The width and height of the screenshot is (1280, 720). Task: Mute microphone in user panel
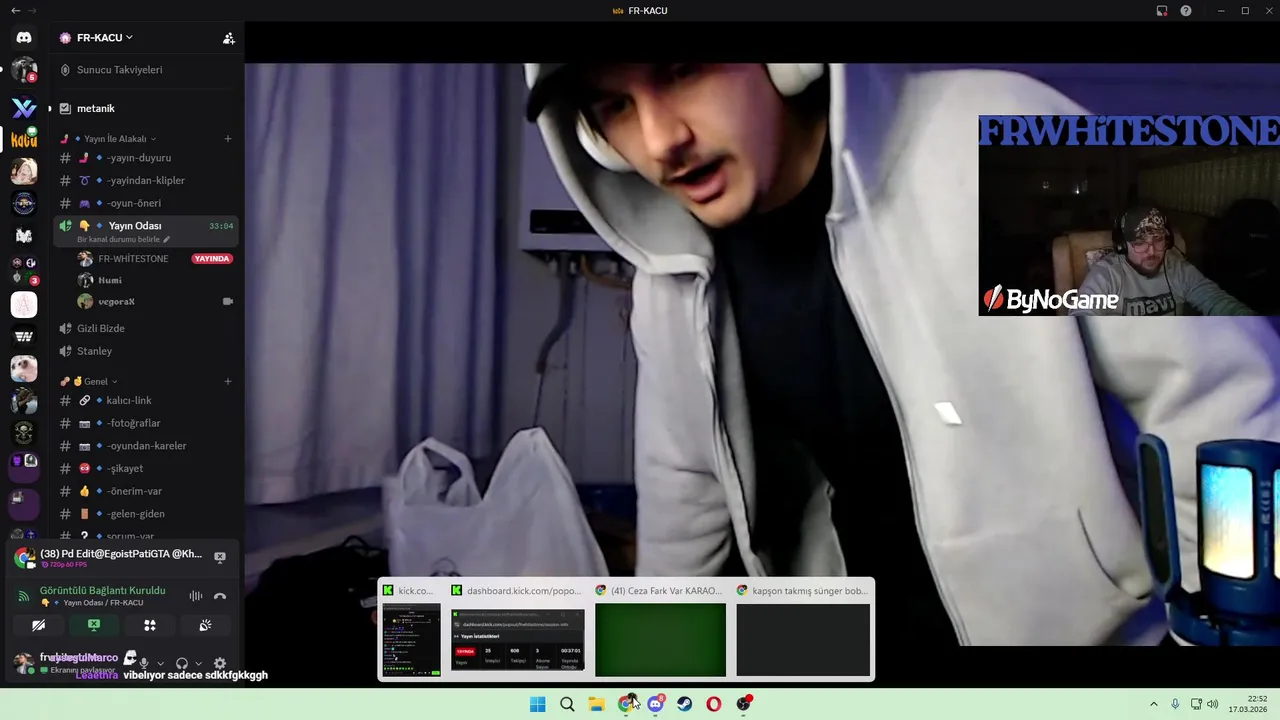144,663
